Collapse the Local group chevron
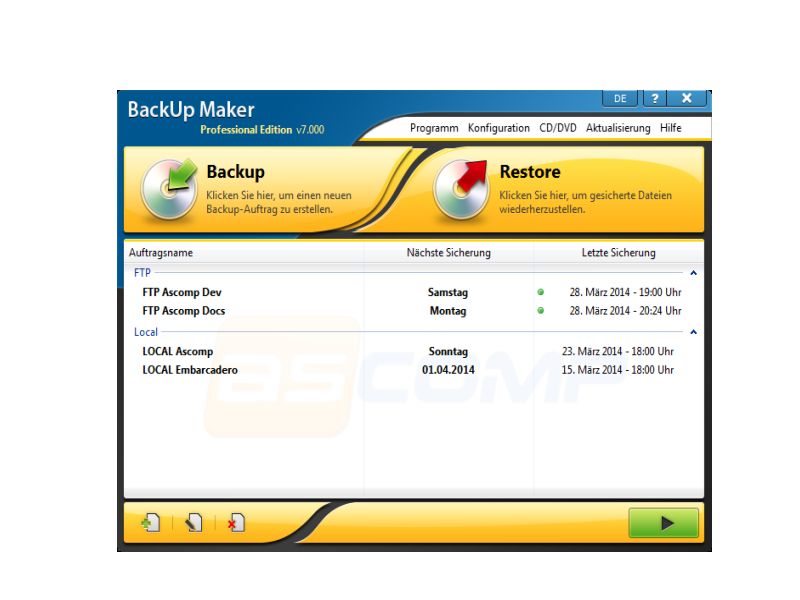This screenshot has width=800, height=600. click(x=693, y=332)
